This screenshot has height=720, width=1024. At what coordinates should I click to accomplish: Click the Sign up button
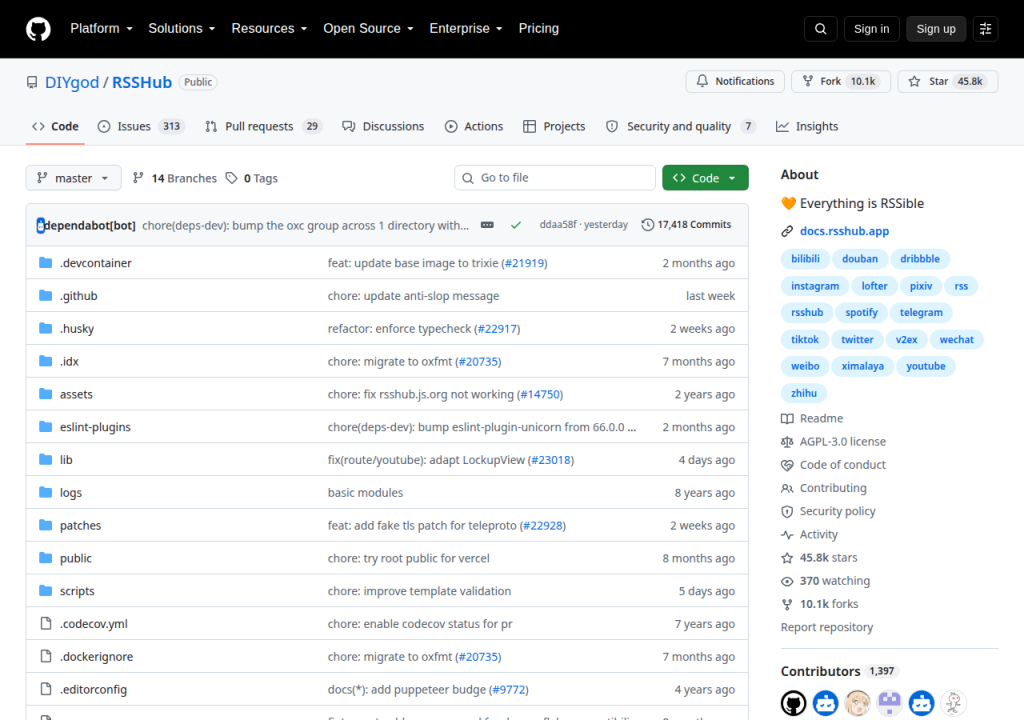936,29
